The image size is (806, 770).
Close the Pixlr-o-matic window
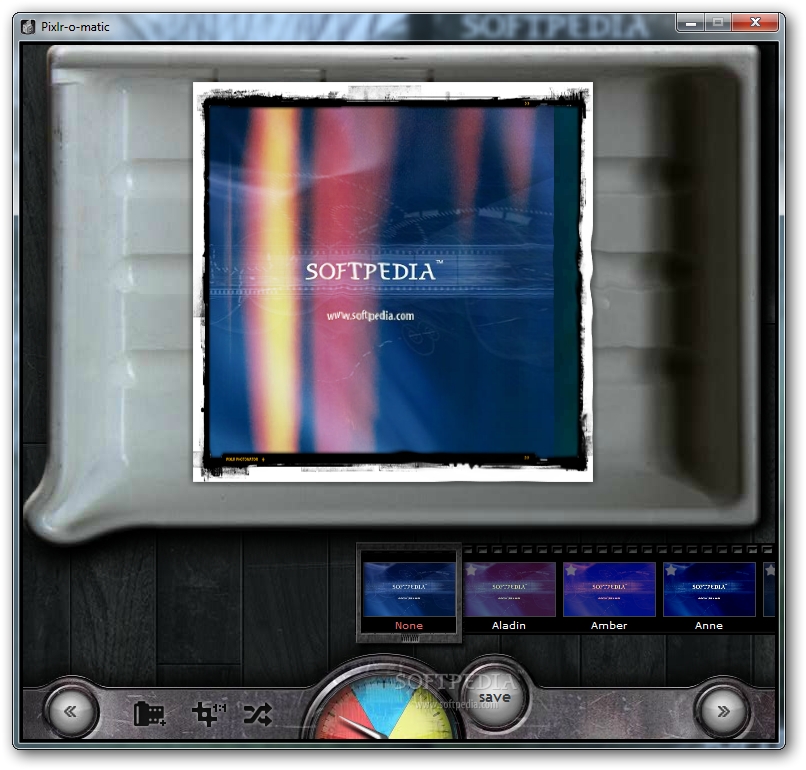tap(755, 23)
